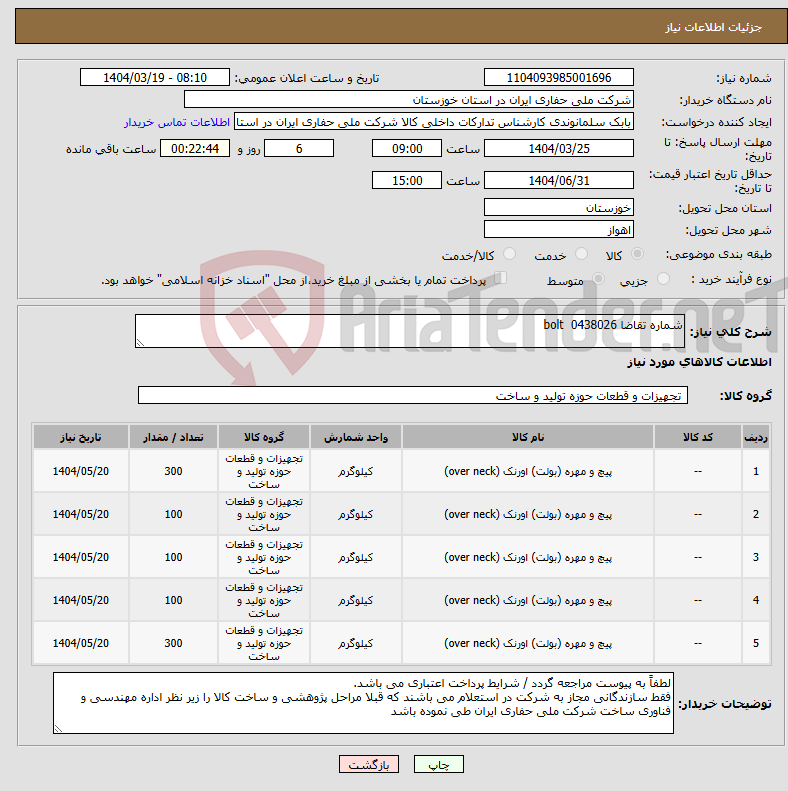The width and height of the screenshot is (788, 791).
Task: Click the remaining days field showing 6
Action: (x=299, y=149)
